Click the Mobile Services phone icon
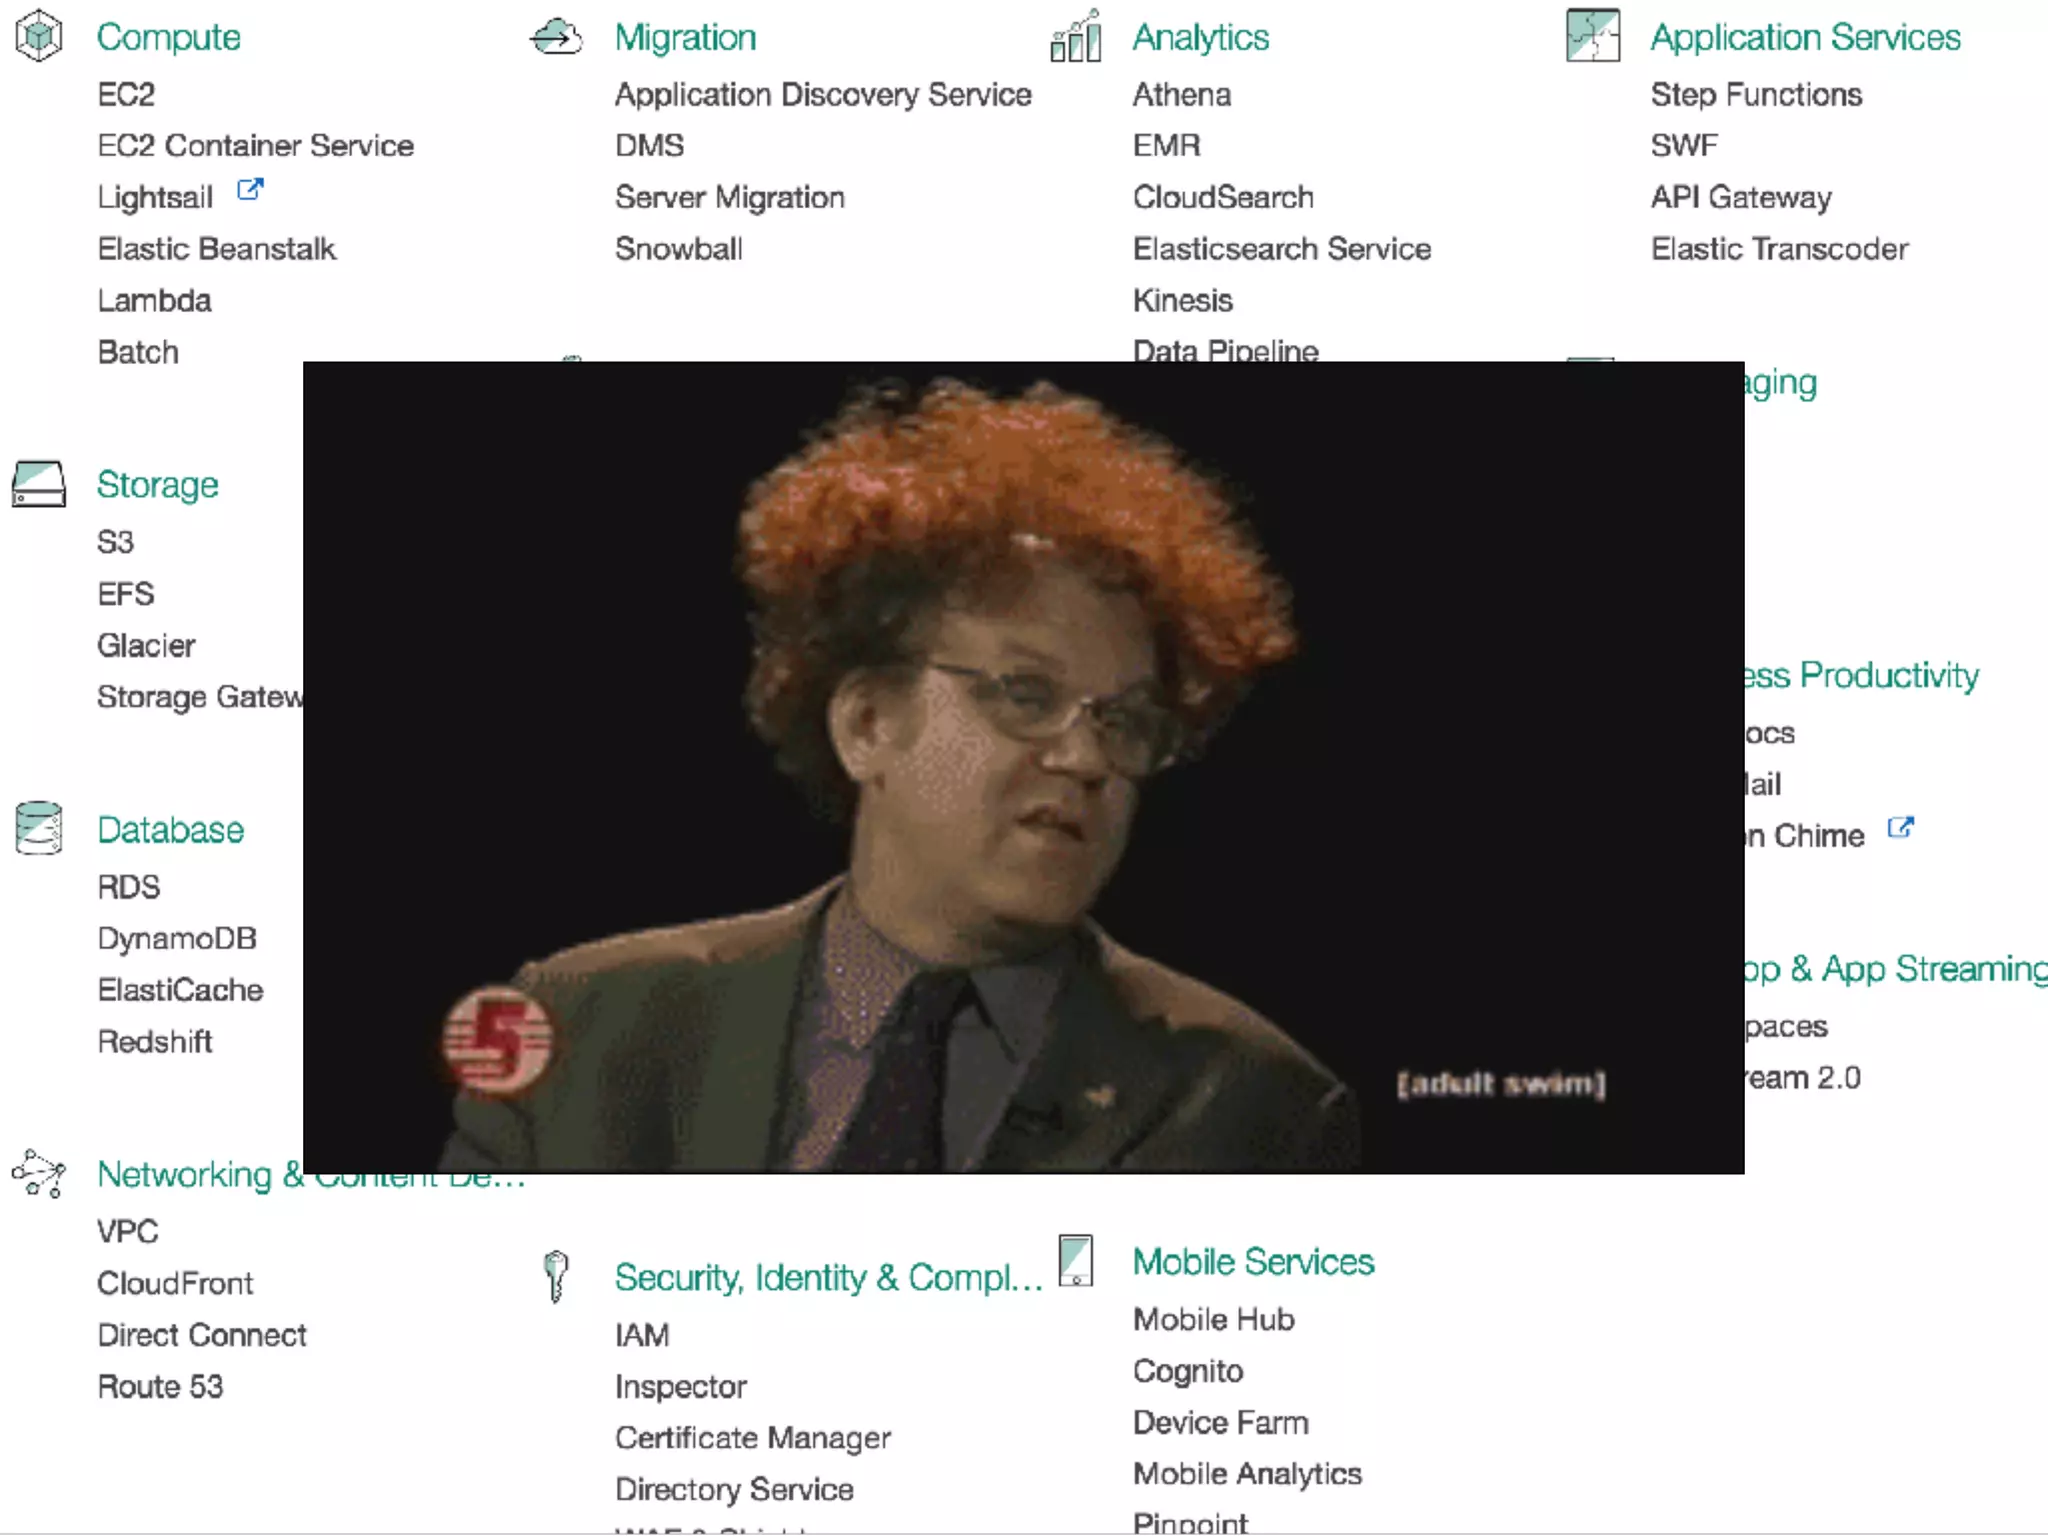 (1076, 1261)
